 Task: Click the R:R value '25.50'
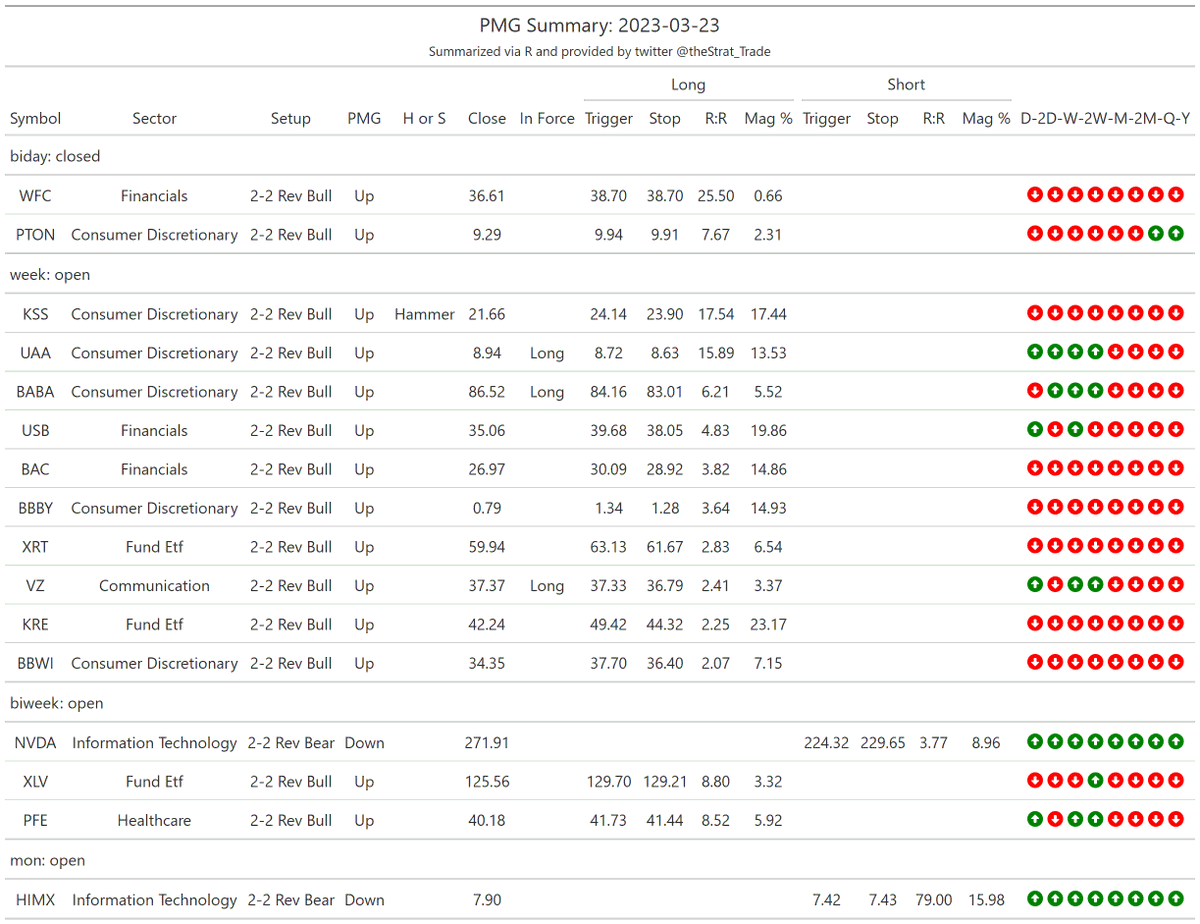716,195
